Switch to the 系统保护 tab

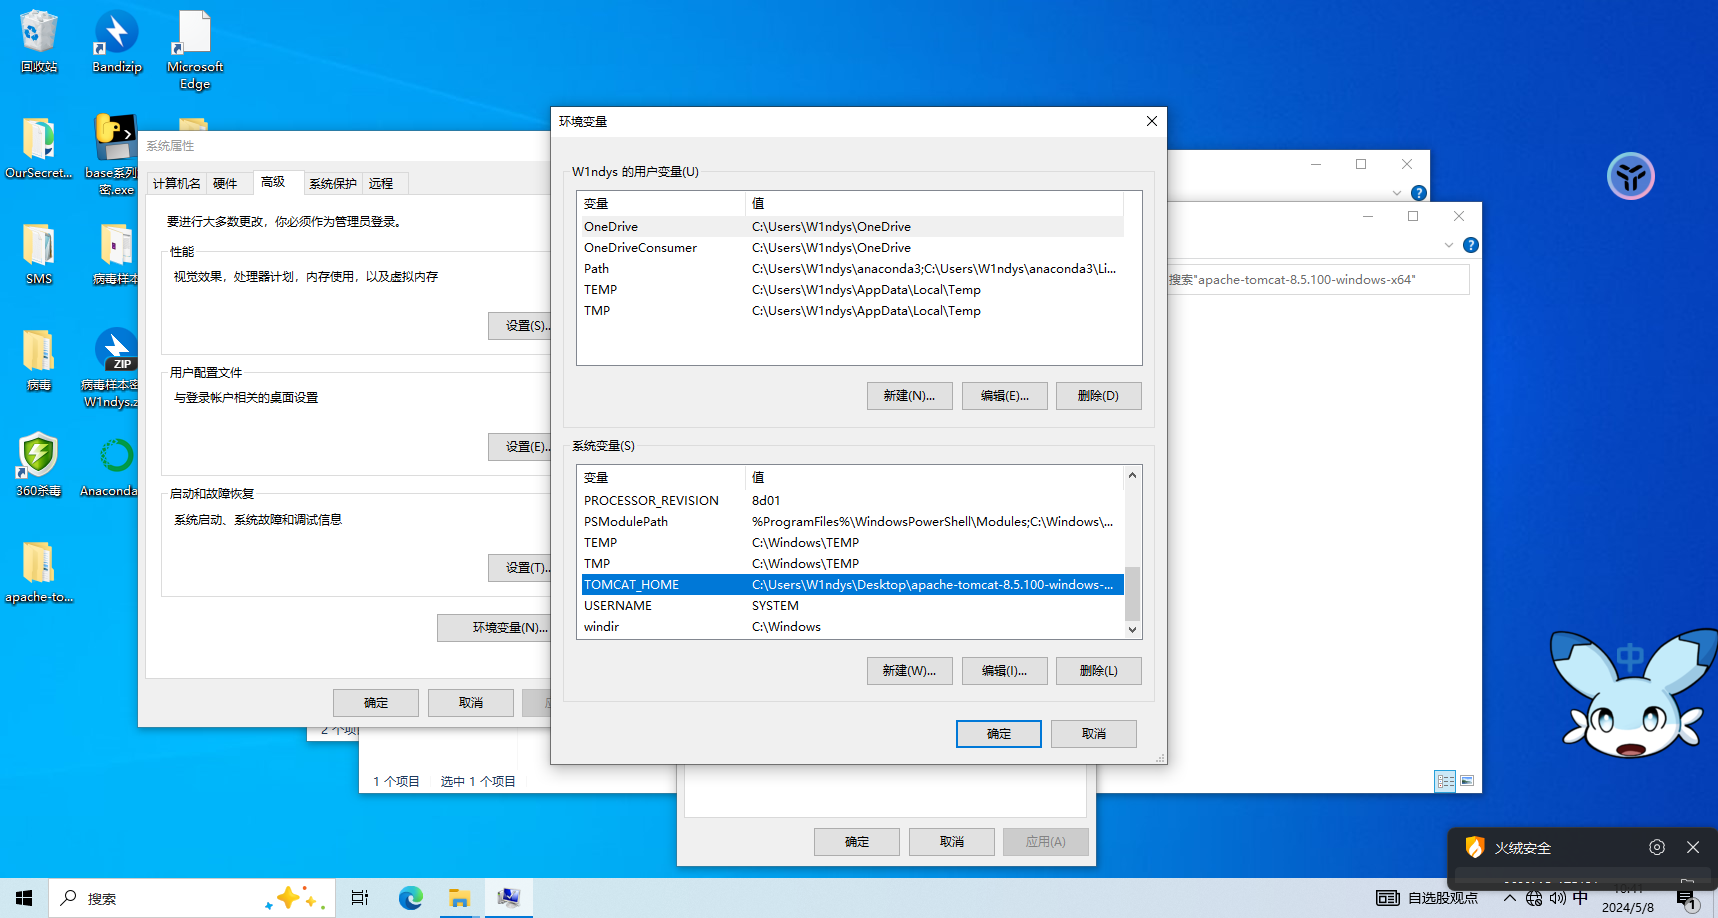click(332, 183)
